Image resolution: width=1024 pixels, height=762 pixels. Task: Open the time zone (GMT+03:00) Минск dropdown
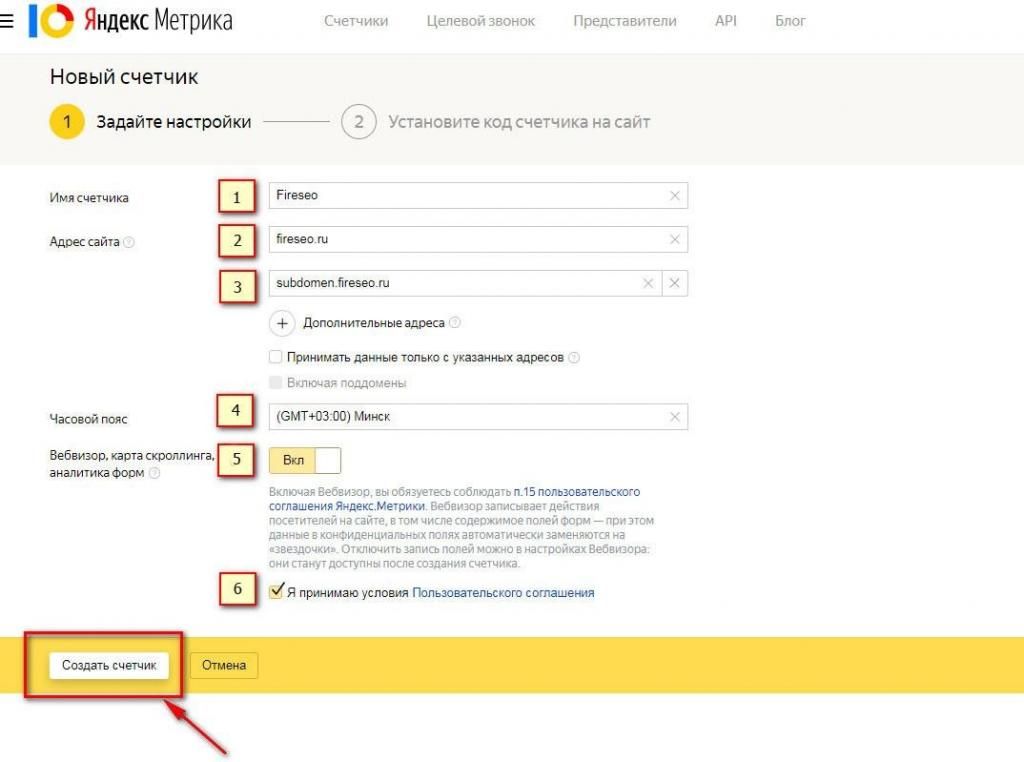click(478, 417)
